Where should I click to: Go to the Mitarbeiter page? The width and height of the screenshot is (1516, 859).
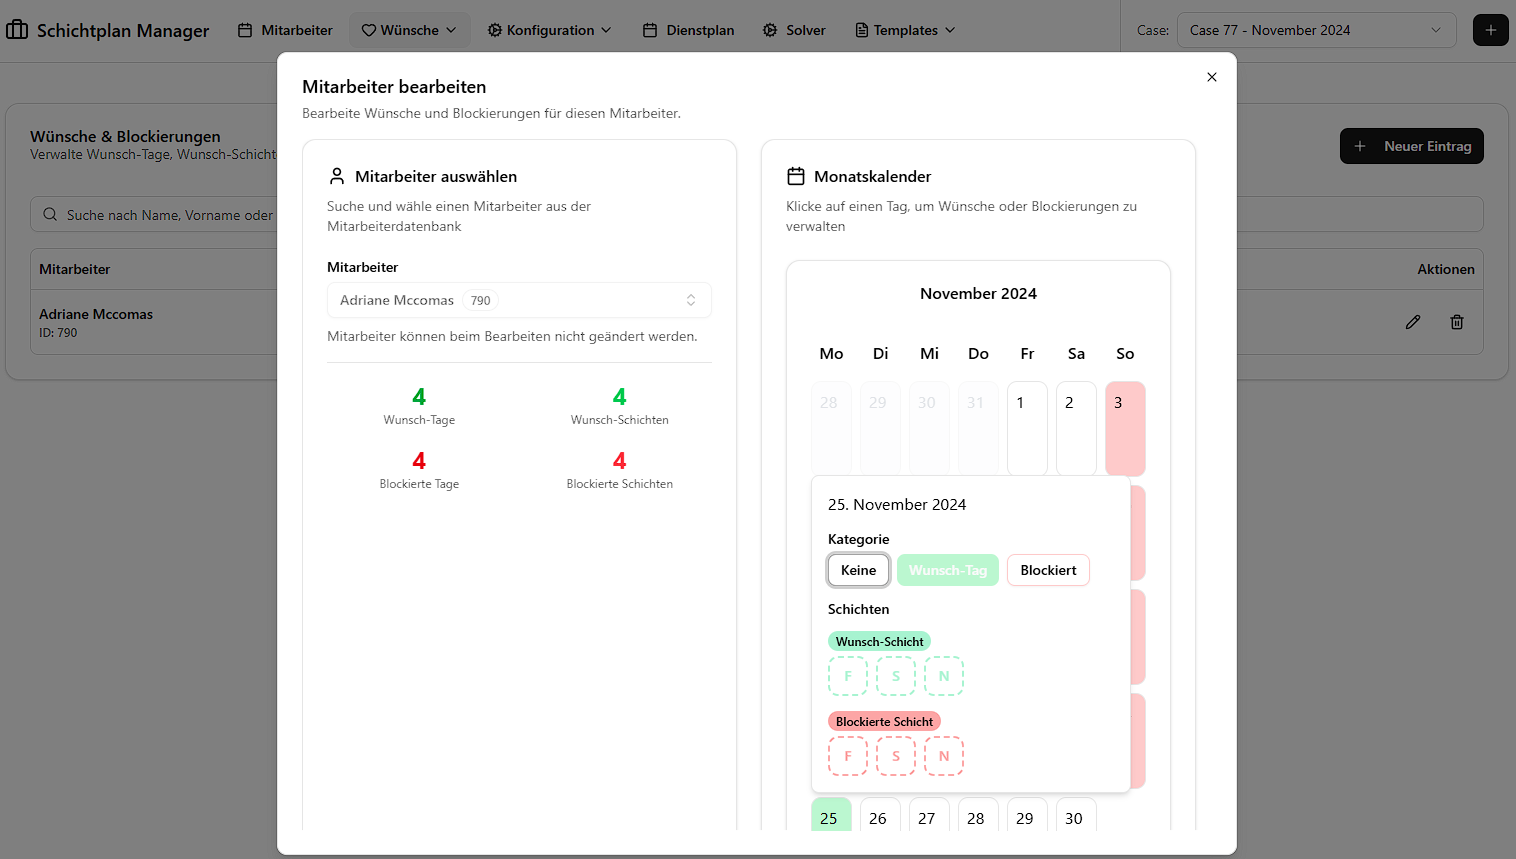click(x=285, y=30)
